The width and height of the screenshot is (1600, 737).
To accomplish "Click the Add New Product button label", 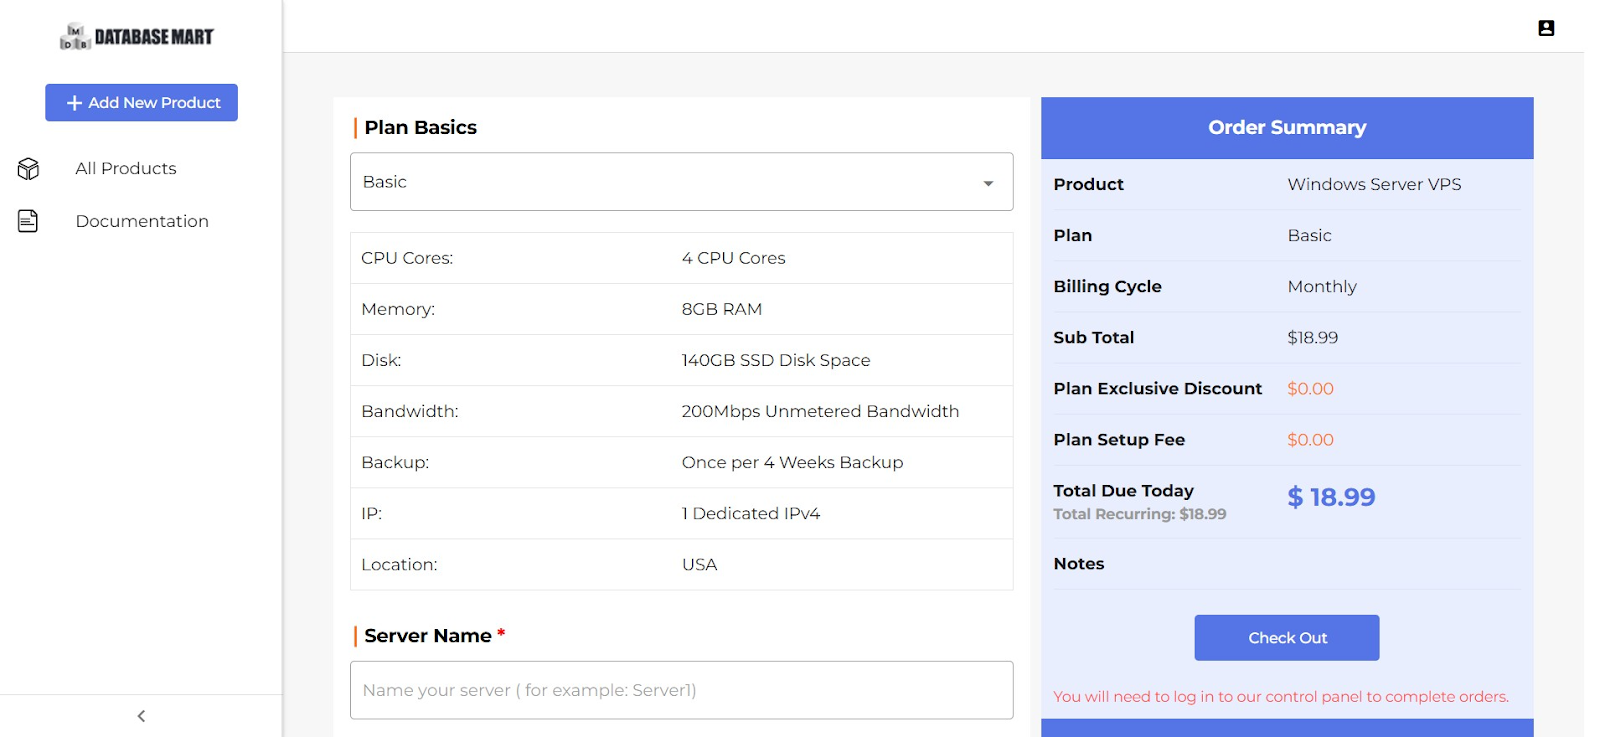I will 154,103.
